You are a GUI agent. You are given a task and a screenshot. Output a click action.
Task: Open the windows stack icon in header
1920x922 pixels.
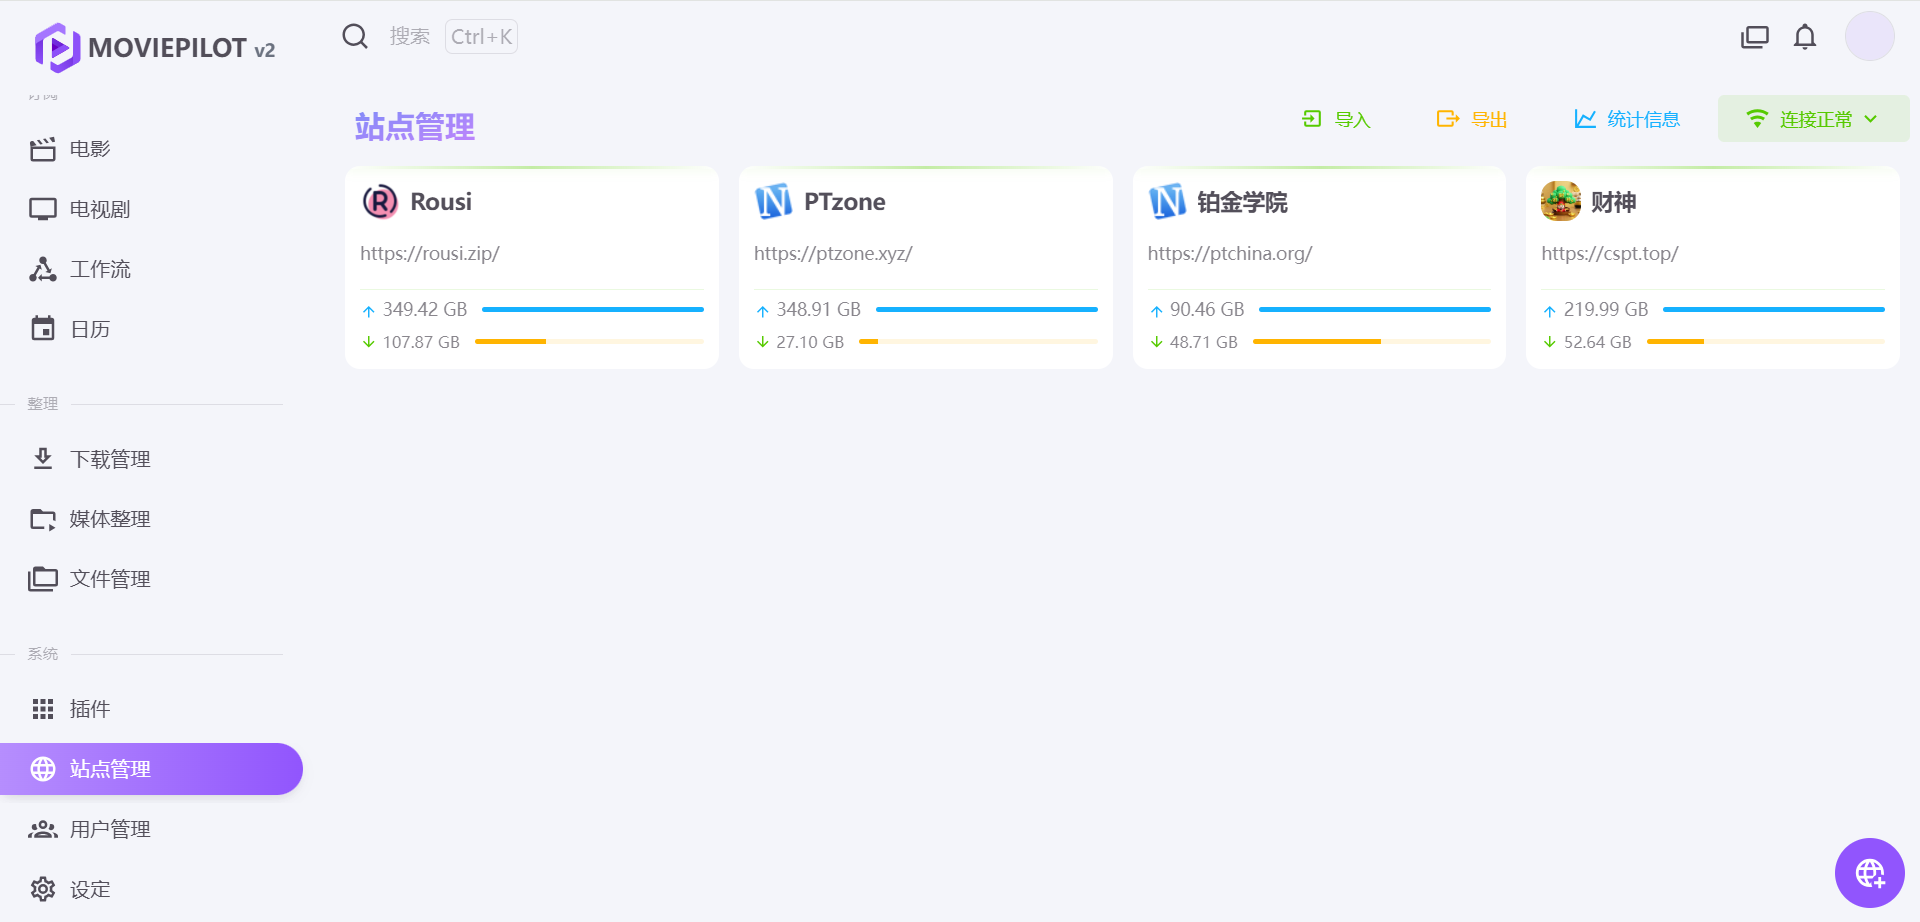pyautogui.click(x=1754, y=38)
